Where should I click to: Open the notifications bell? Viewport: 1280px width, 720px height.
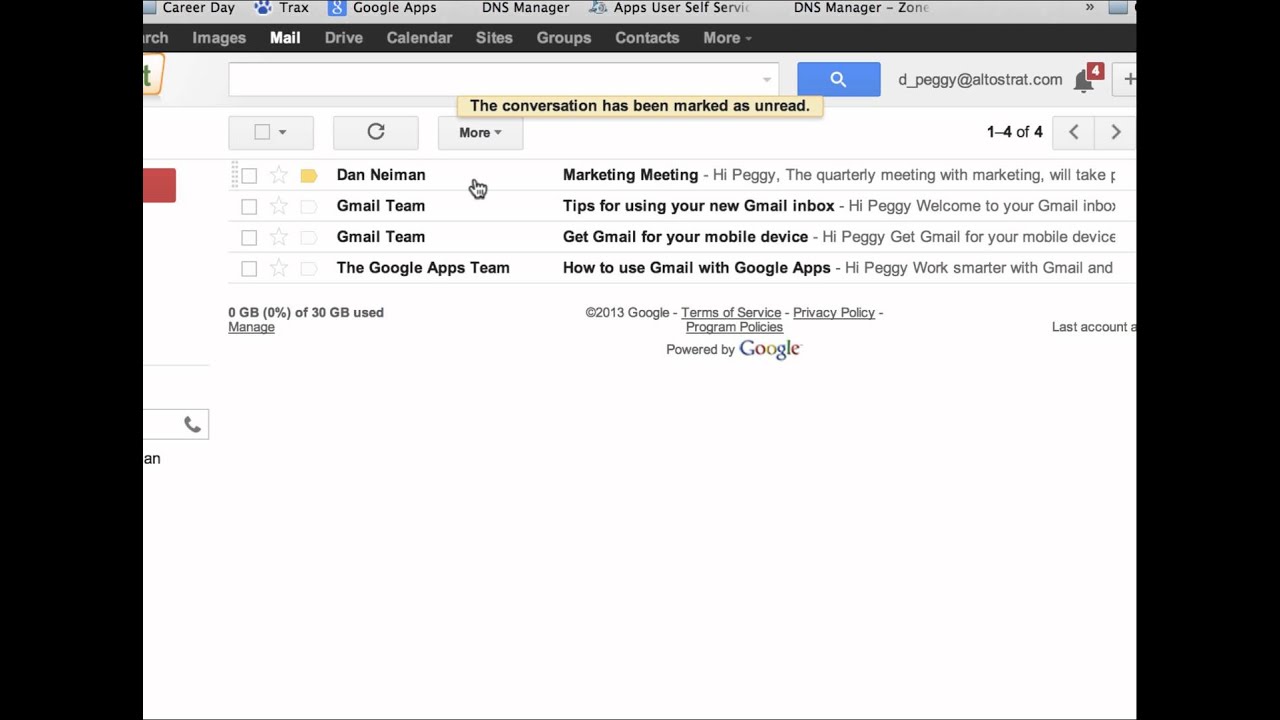(x=1083, y=80)
